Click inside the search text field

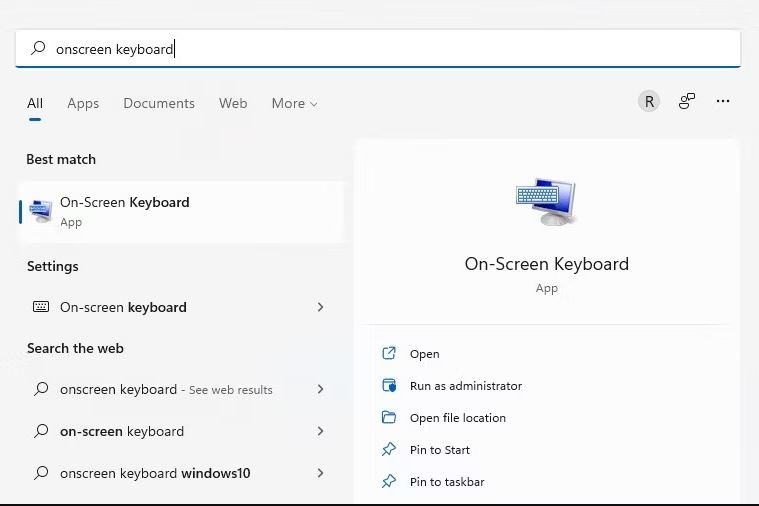[x=378, y=49]
